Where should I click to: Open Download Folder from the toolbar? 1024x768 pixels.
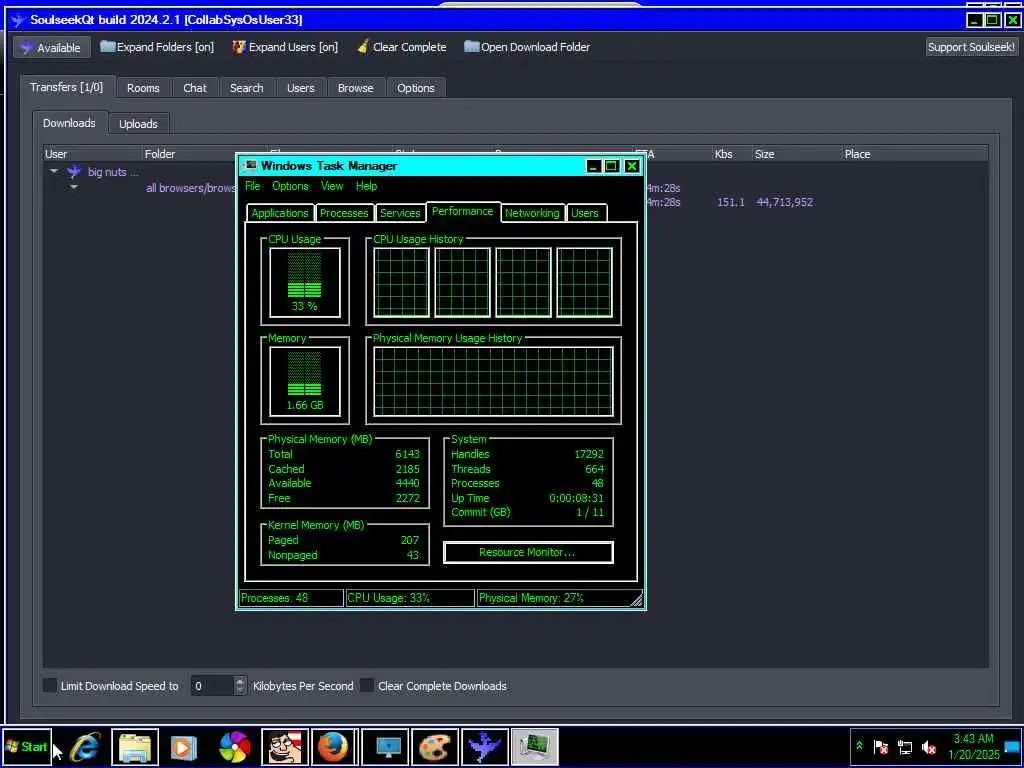click(527, 47)
